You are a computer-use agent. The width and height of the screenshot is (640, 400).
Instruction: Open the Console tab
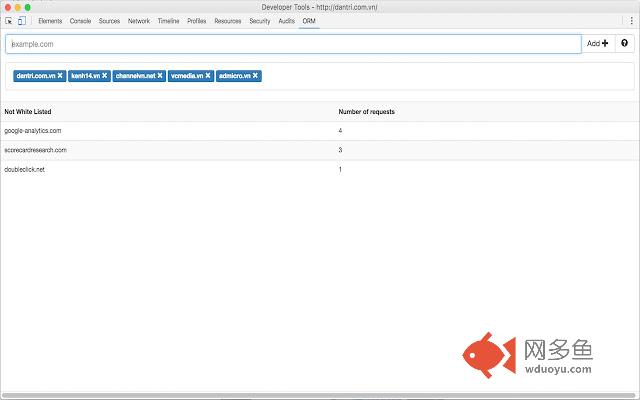click(x=80, y=21)
